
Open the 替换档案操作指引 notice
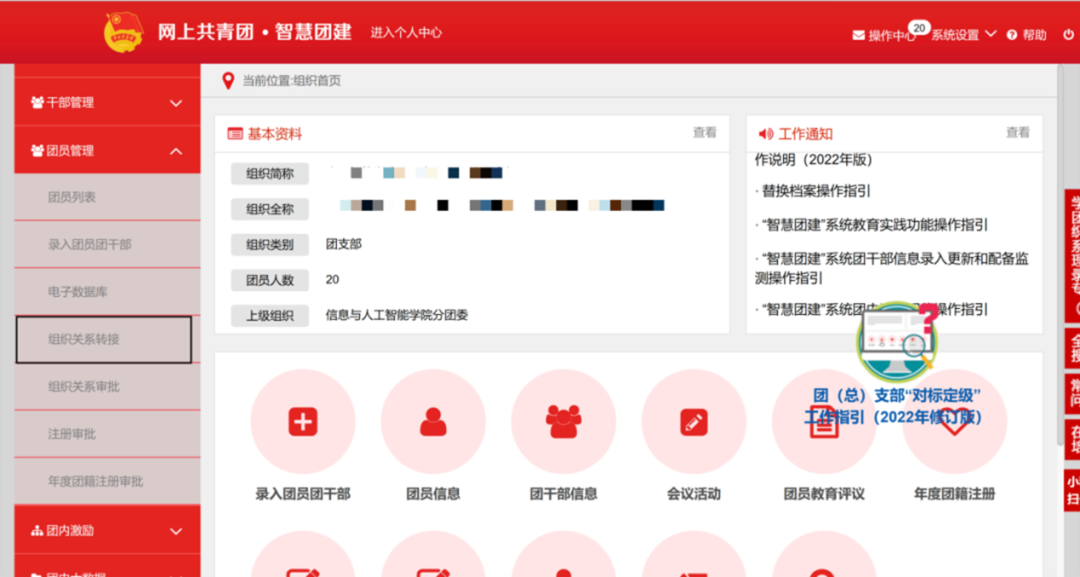pyautogui.click(x=816, y=191)
